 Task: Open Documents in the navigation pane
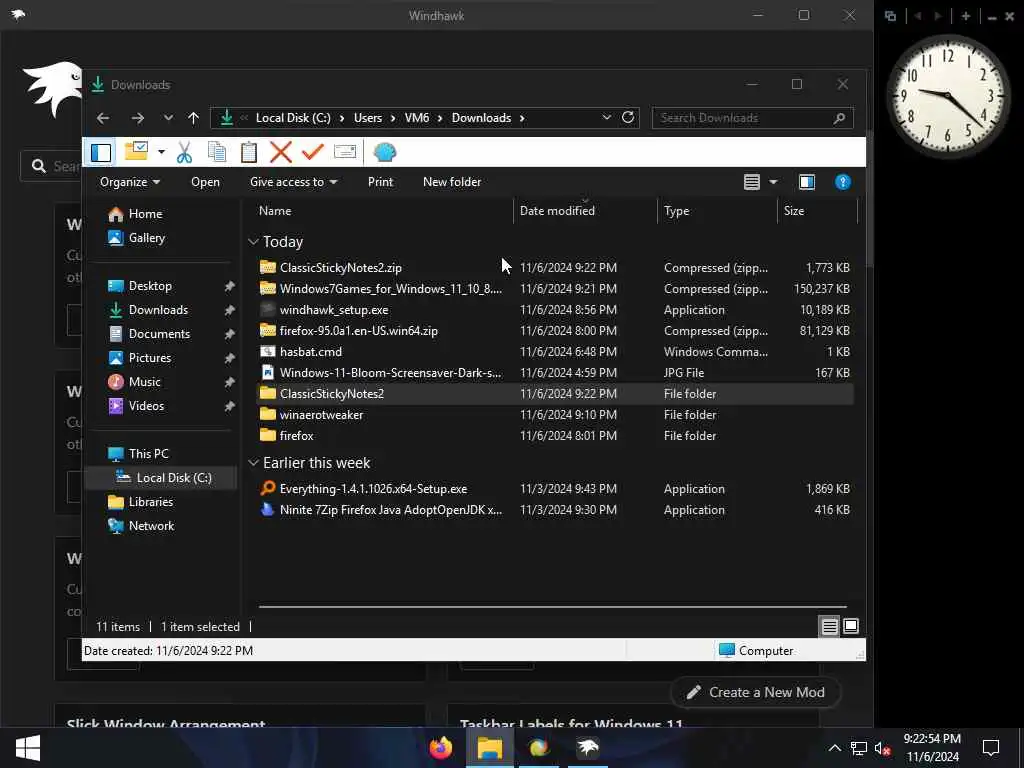[159, 334]
